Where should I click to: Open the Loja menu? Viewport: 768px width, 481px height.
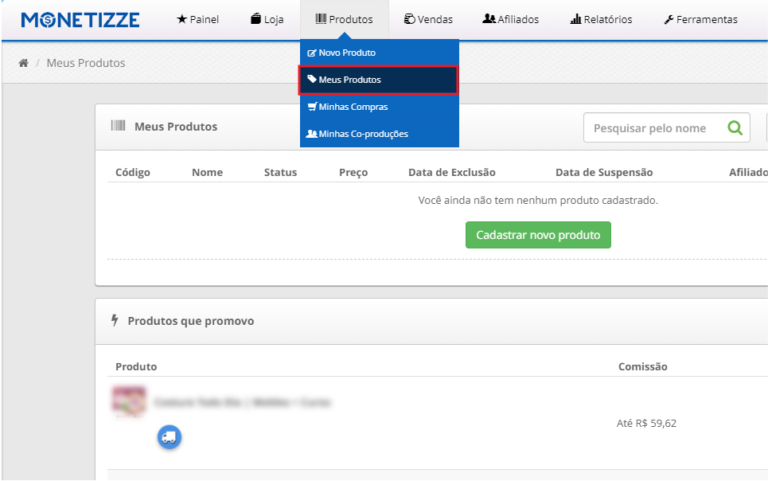pyautogui.click(x=266, y=19)
